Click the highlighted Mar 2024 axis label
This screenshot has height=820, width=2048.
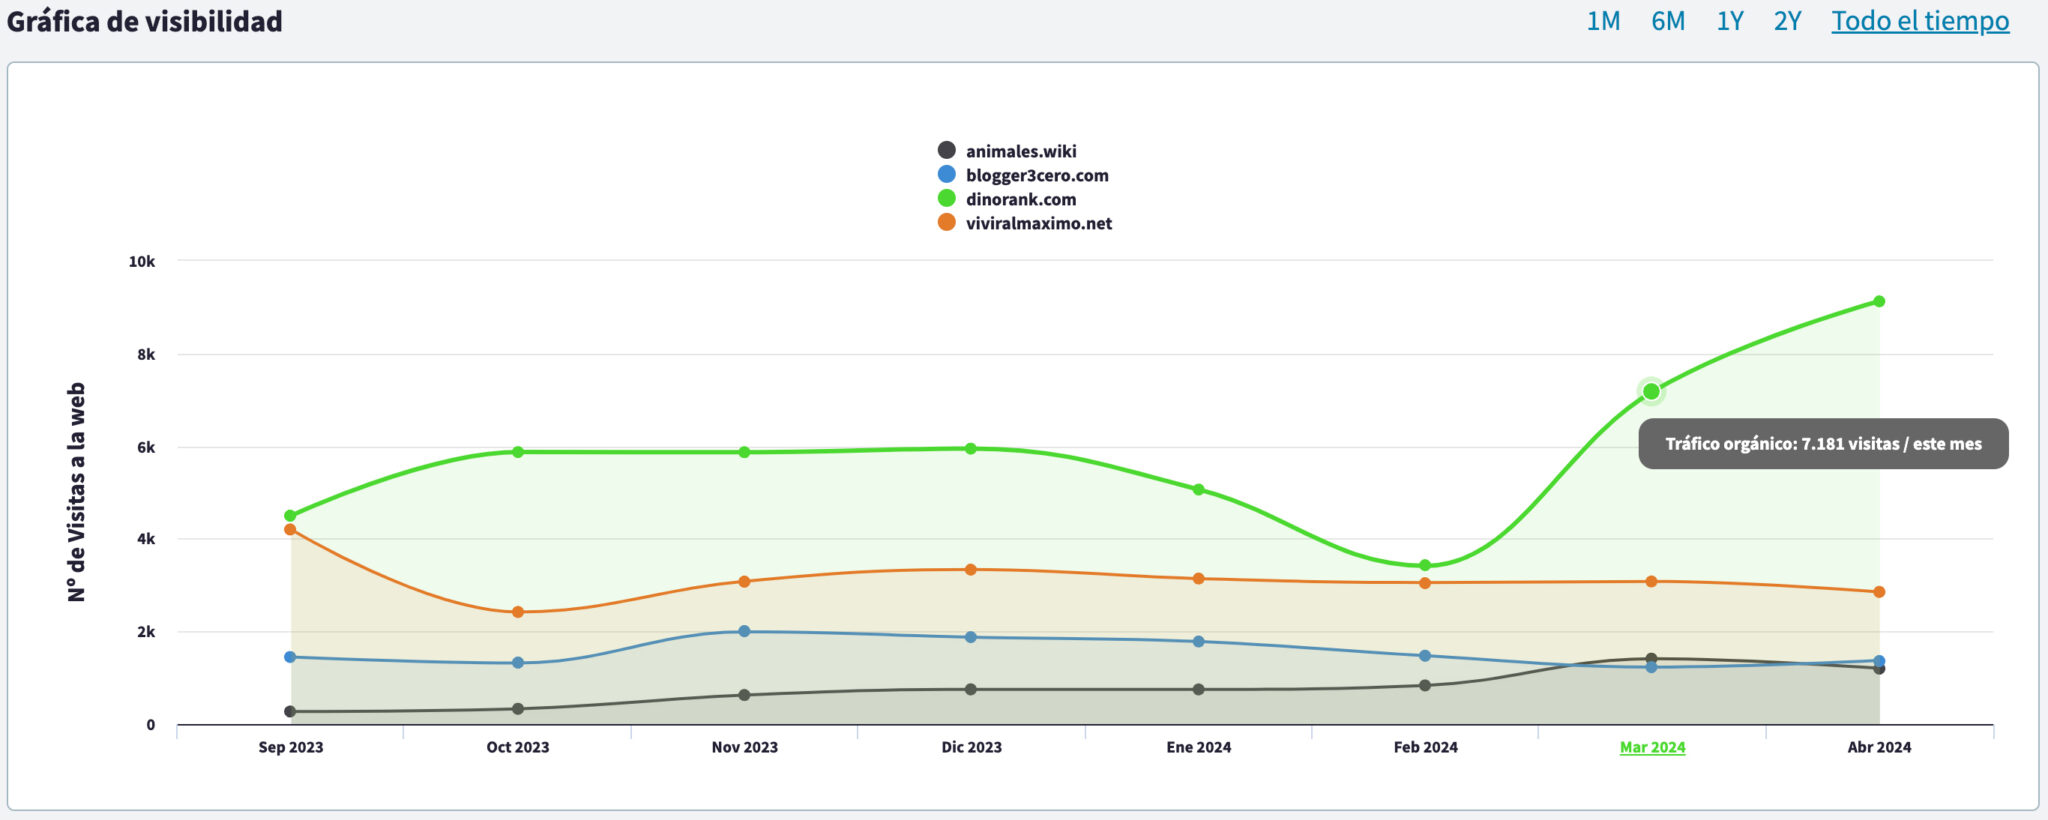(1652, 747)
